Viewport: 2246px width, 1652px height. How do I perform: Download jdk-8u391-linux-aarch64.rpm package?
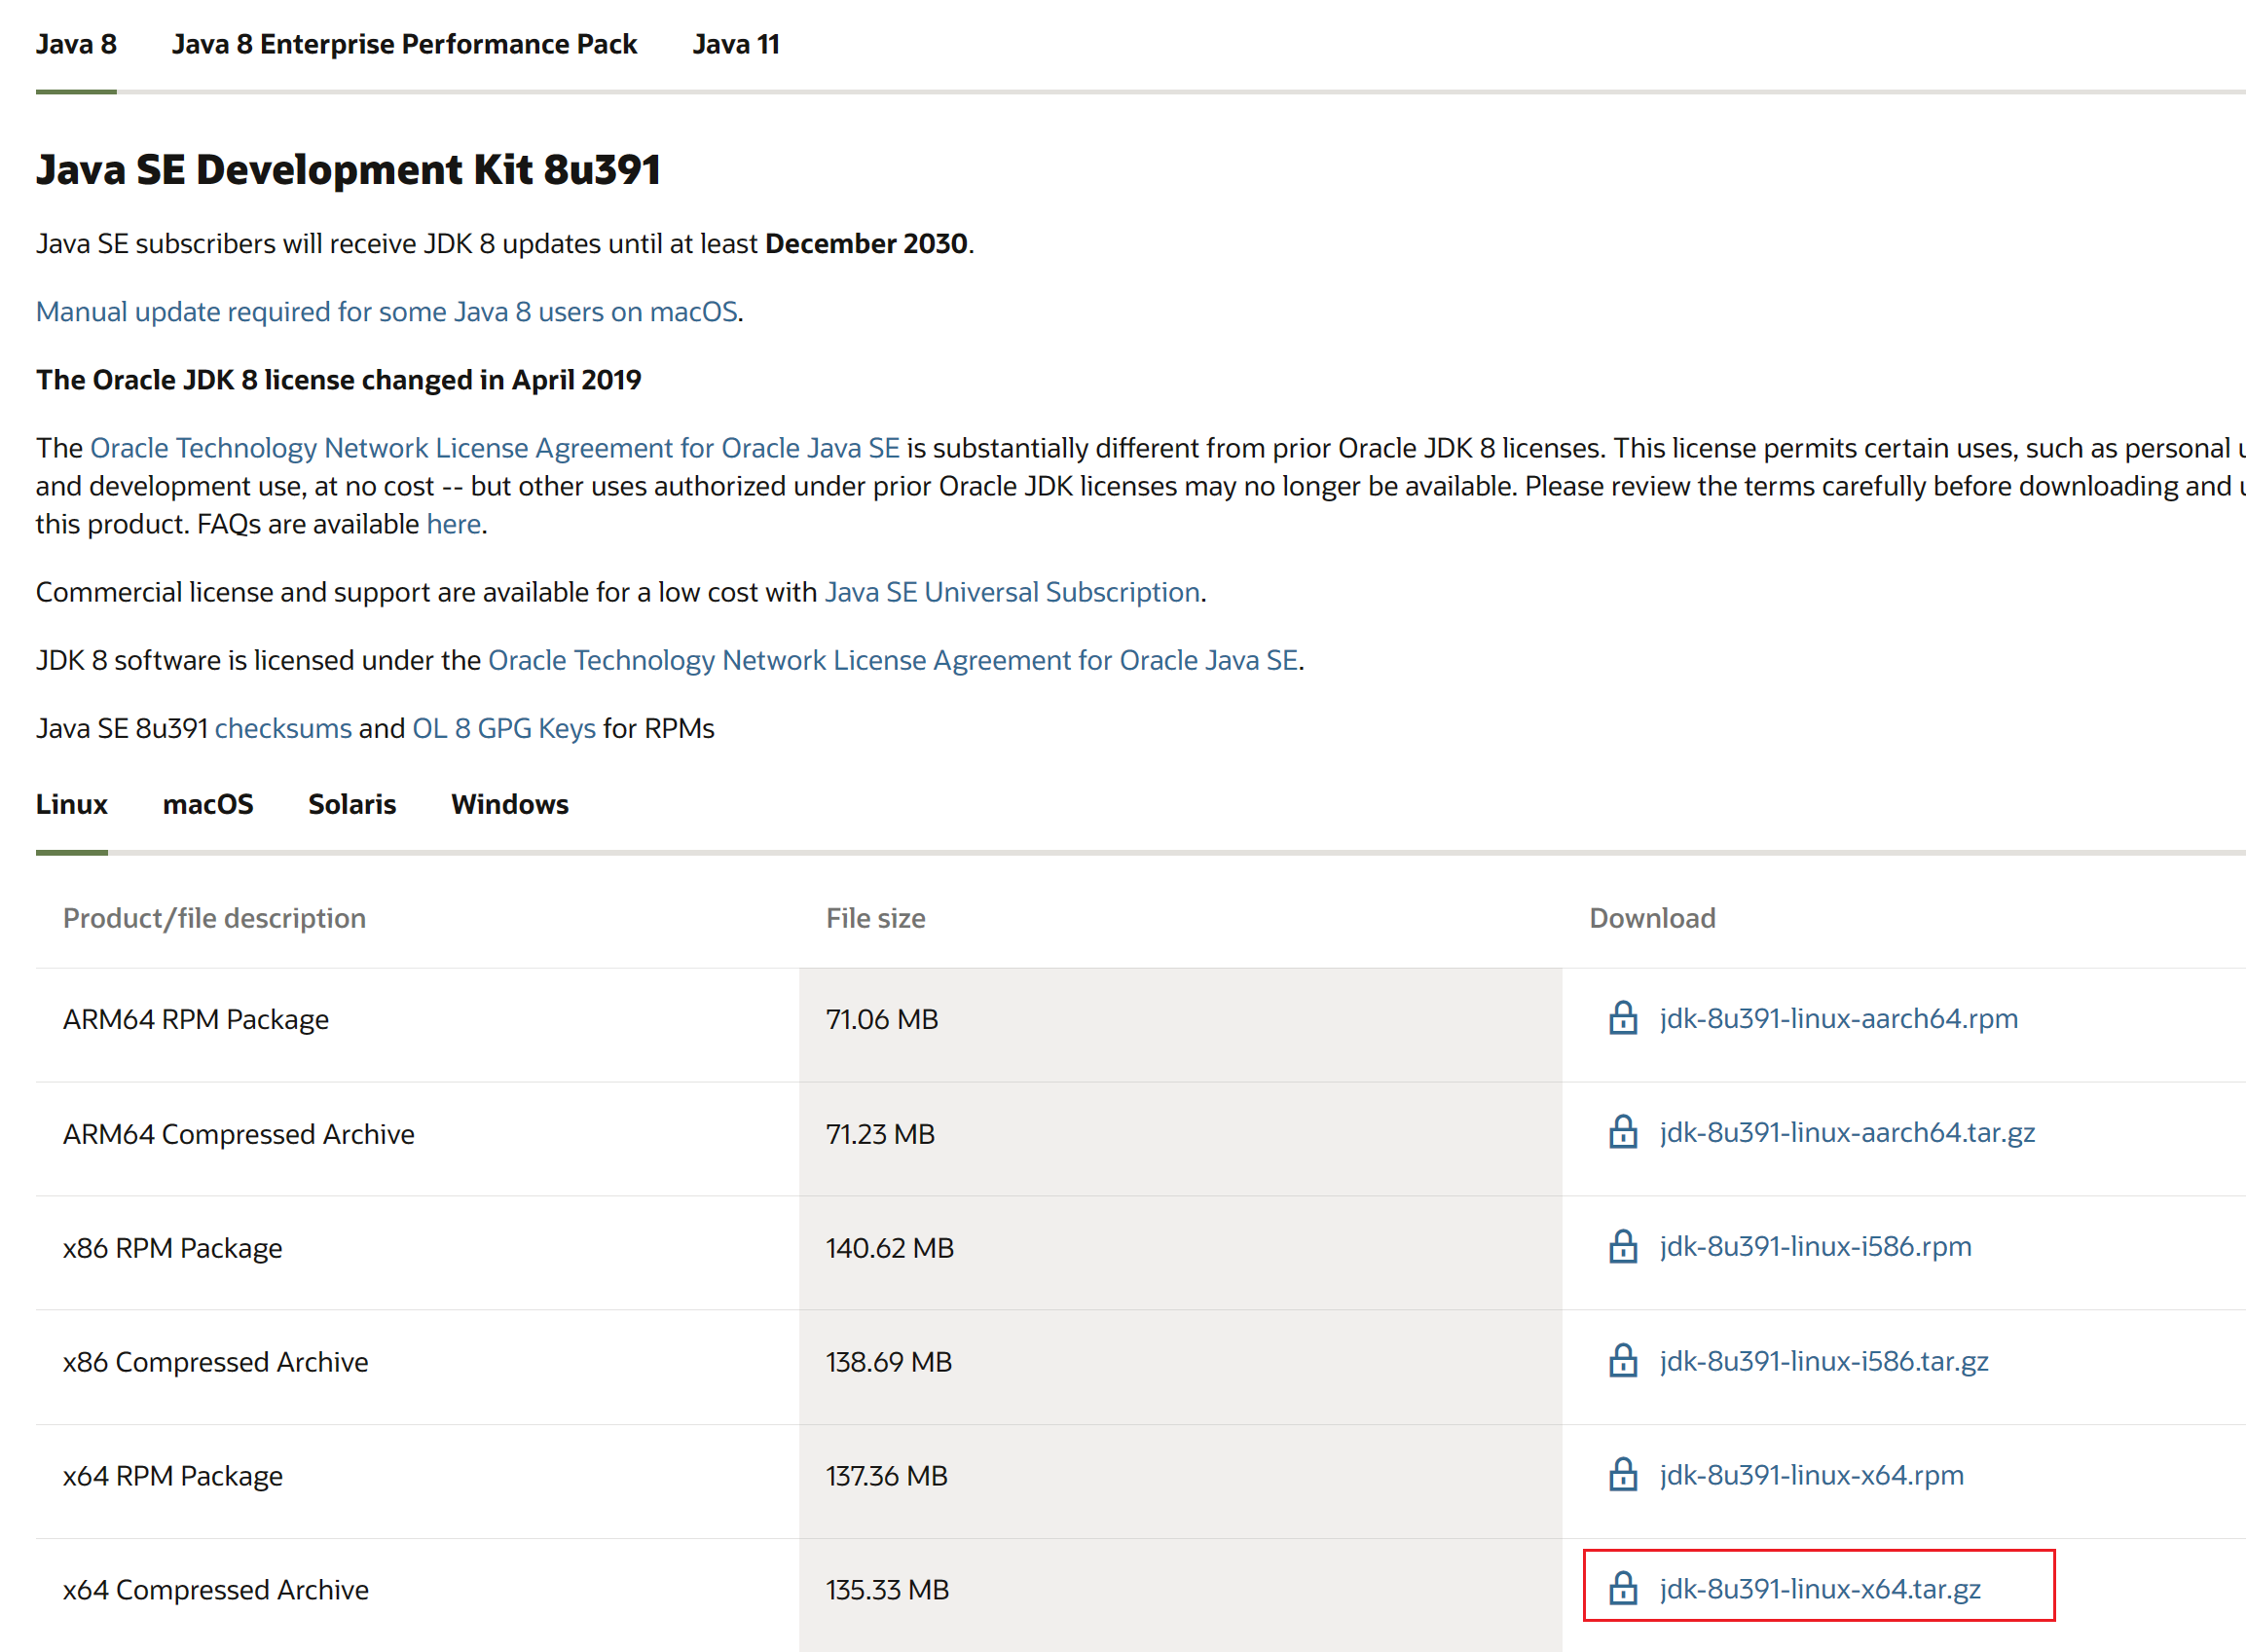[1838, 1018]
